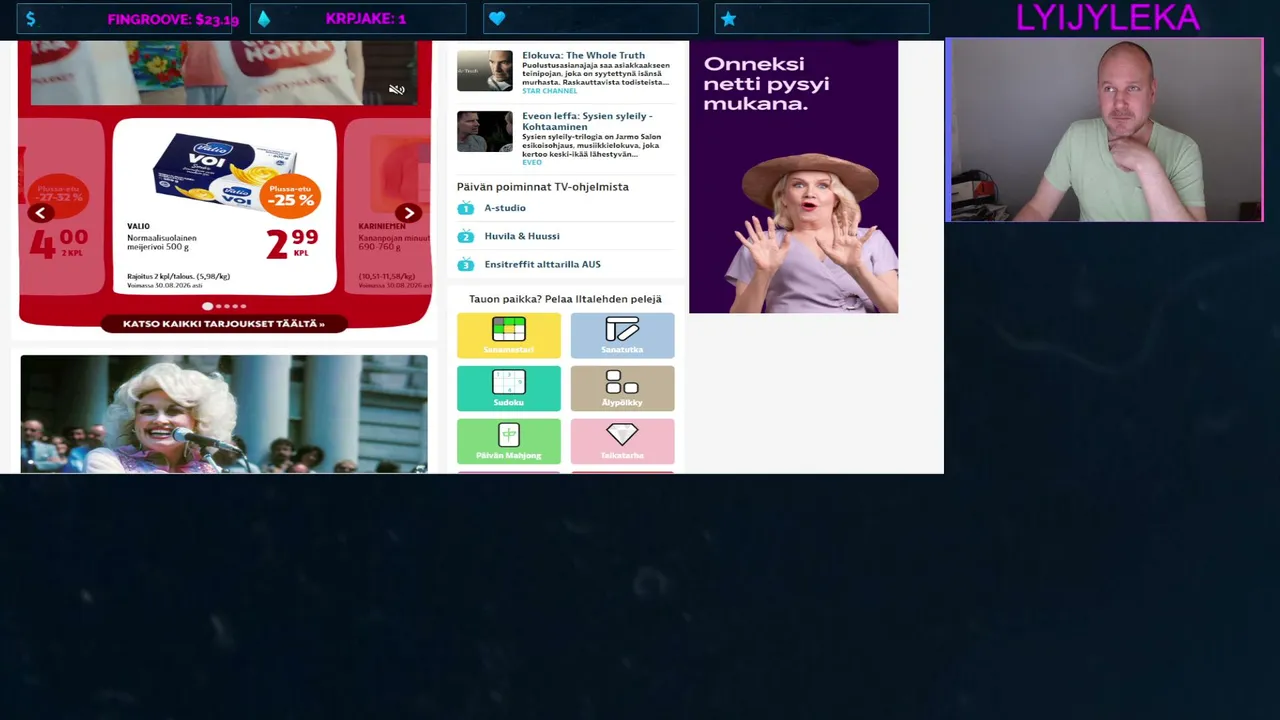This screenshot has width=1280, height=720.
Task: Click the blue heart overlay icon
Action: coord(497,19)
